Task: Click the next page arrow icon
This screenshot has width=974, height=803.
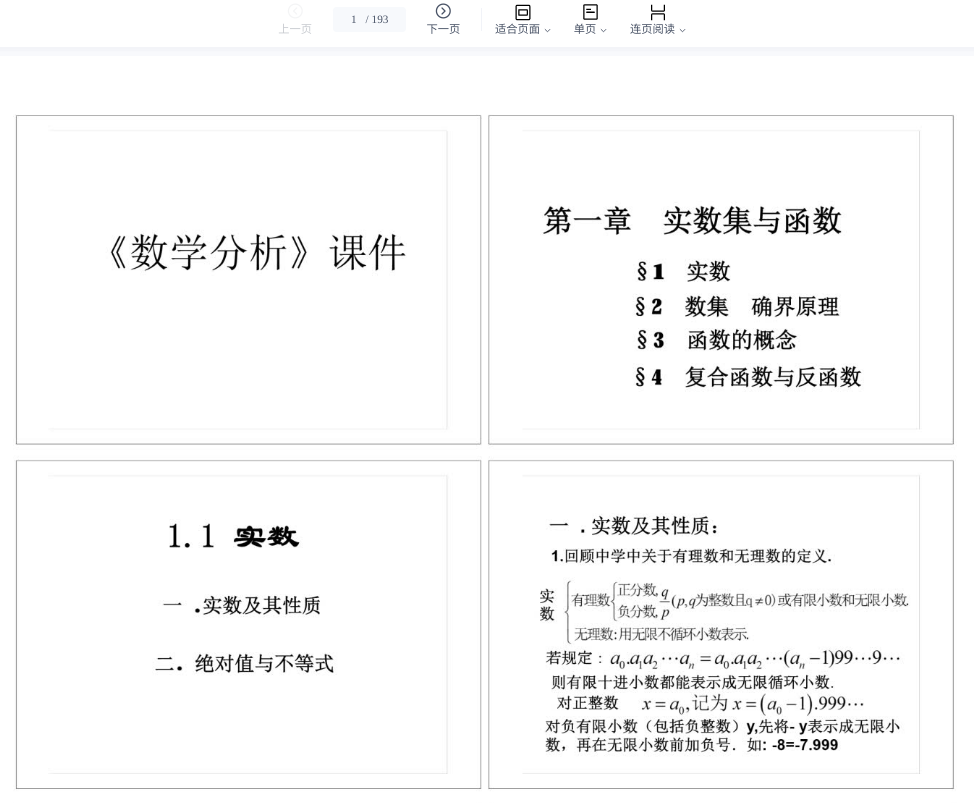Action: [443, 11]
